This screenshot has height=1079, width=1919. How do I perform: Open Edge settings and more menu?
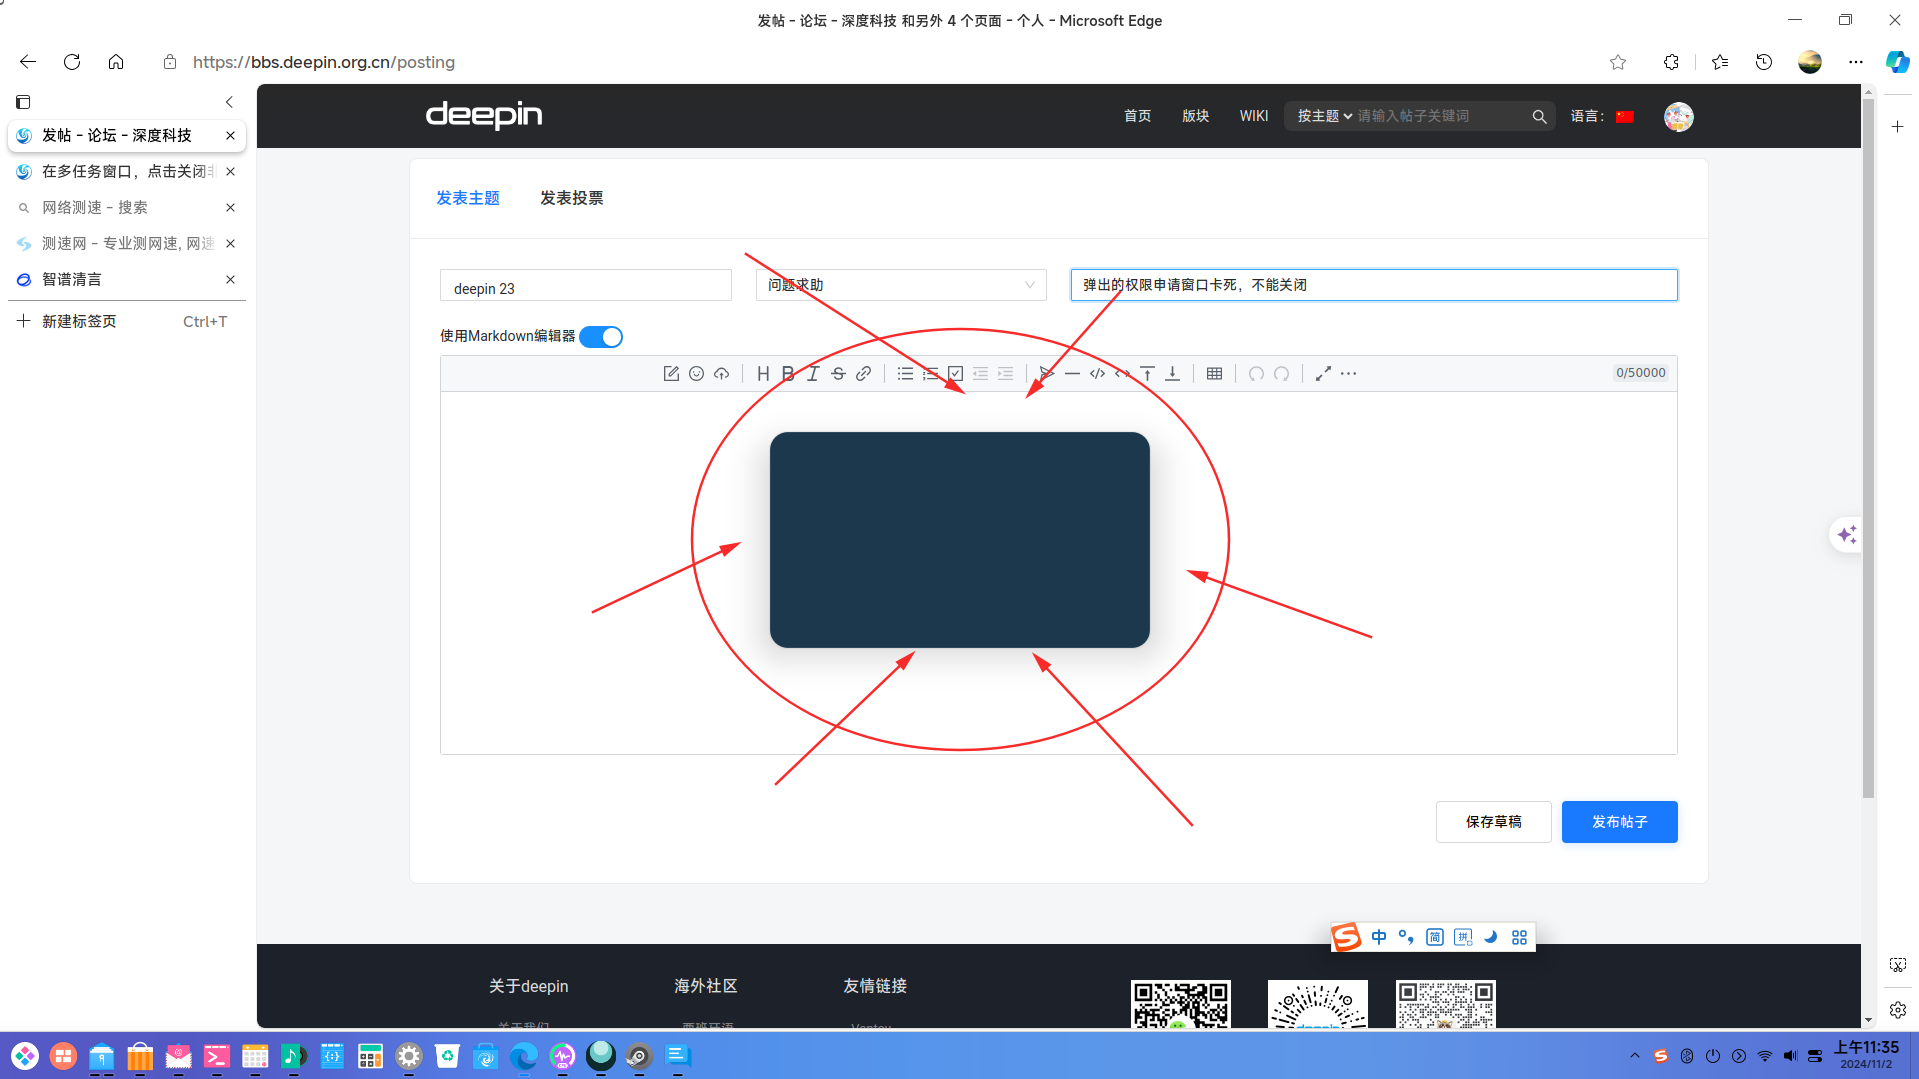pos(1855,62)
